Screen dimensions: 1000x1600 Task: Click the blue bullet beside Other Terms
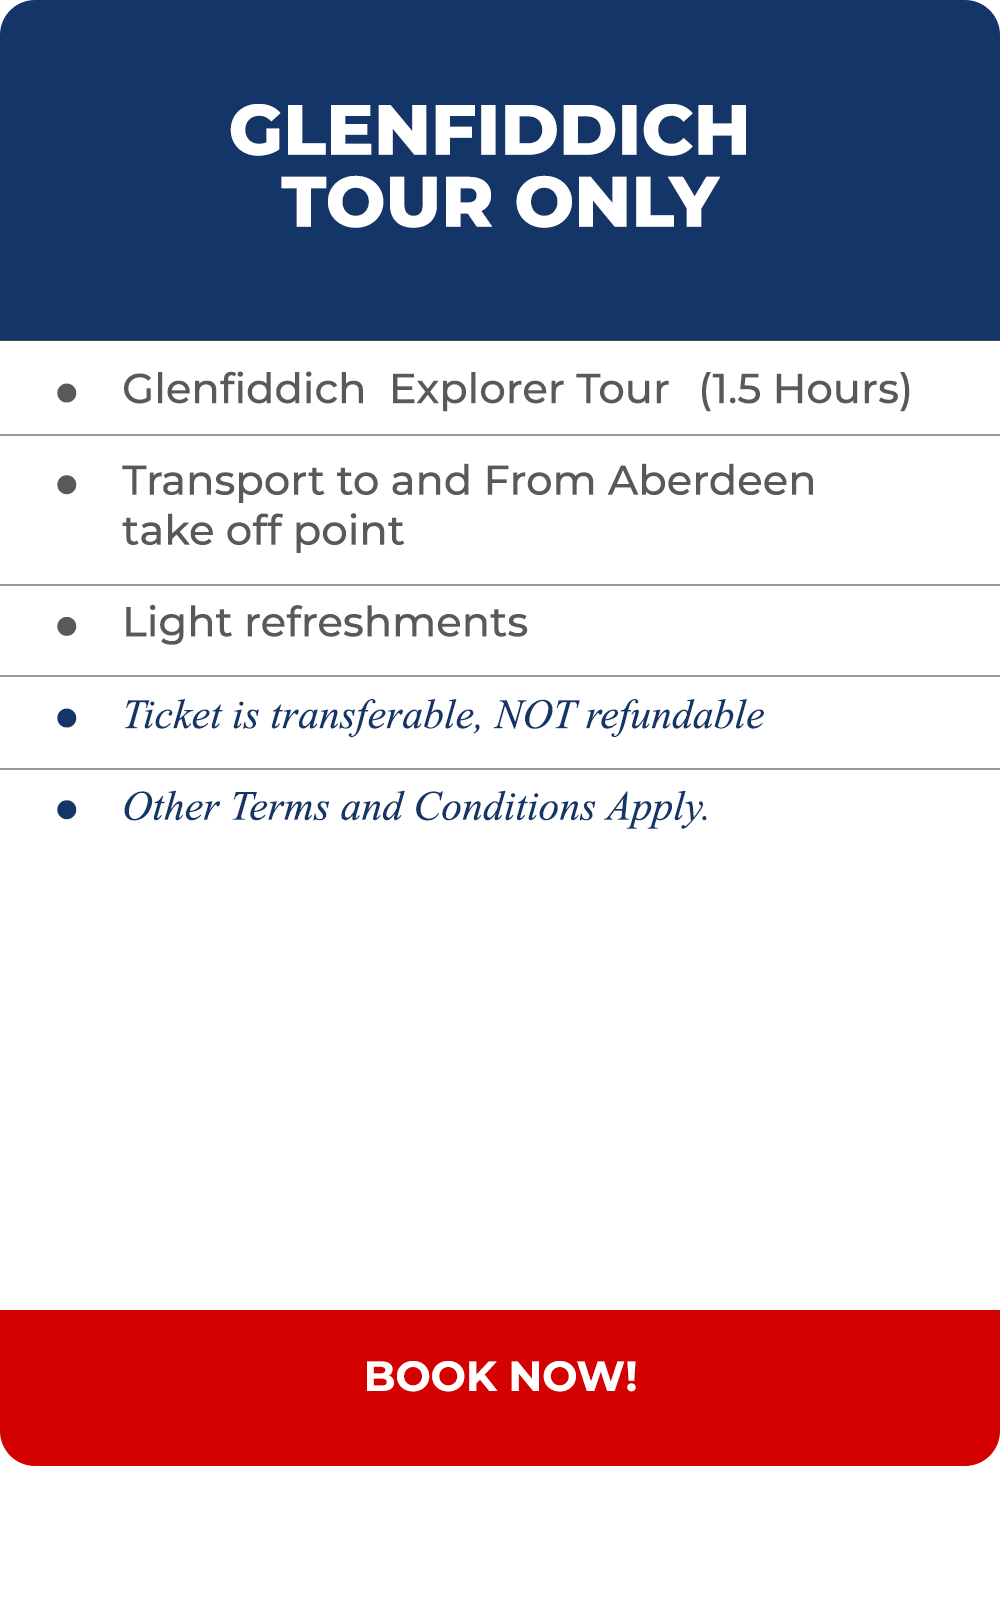(x=67, y=810)
